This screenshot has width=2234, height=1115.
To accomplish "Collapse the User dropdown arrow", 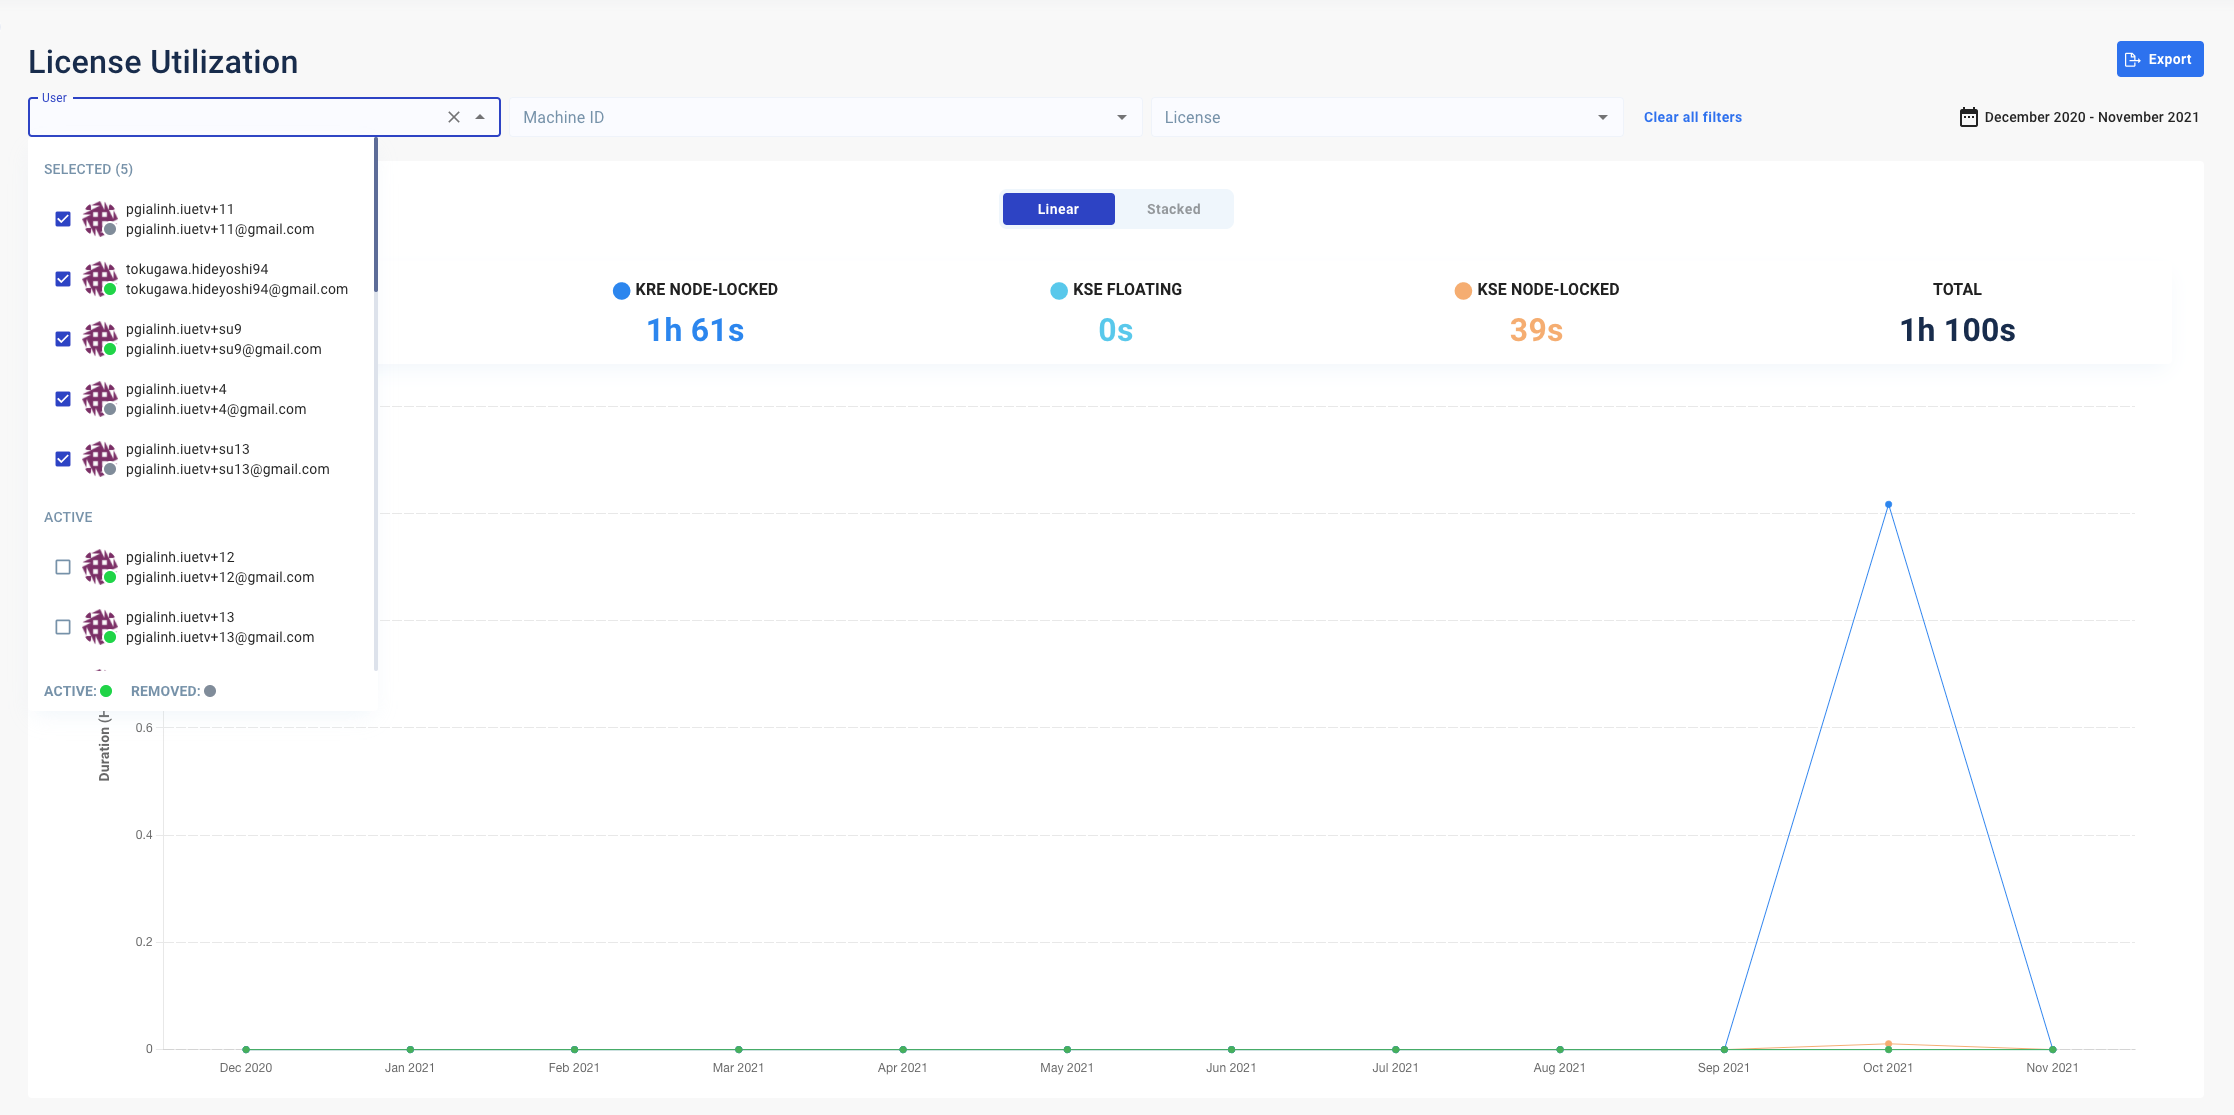I will point(481,117).
